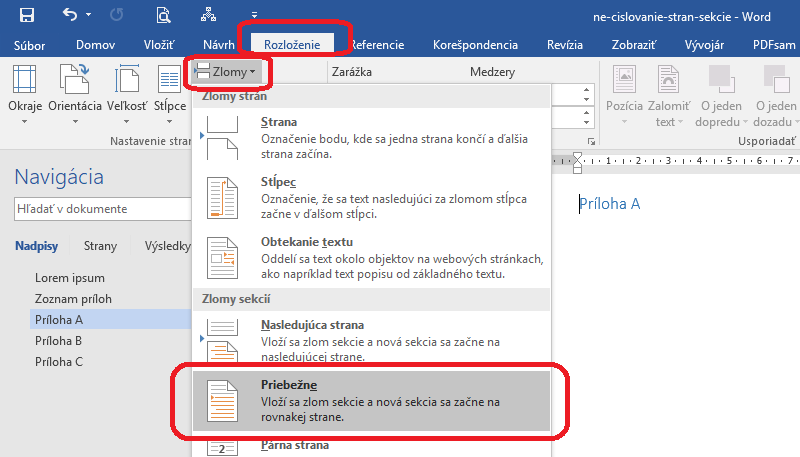Click the Undo arrow icon
Screen dimensions: 800x457
tap(70, 15)
